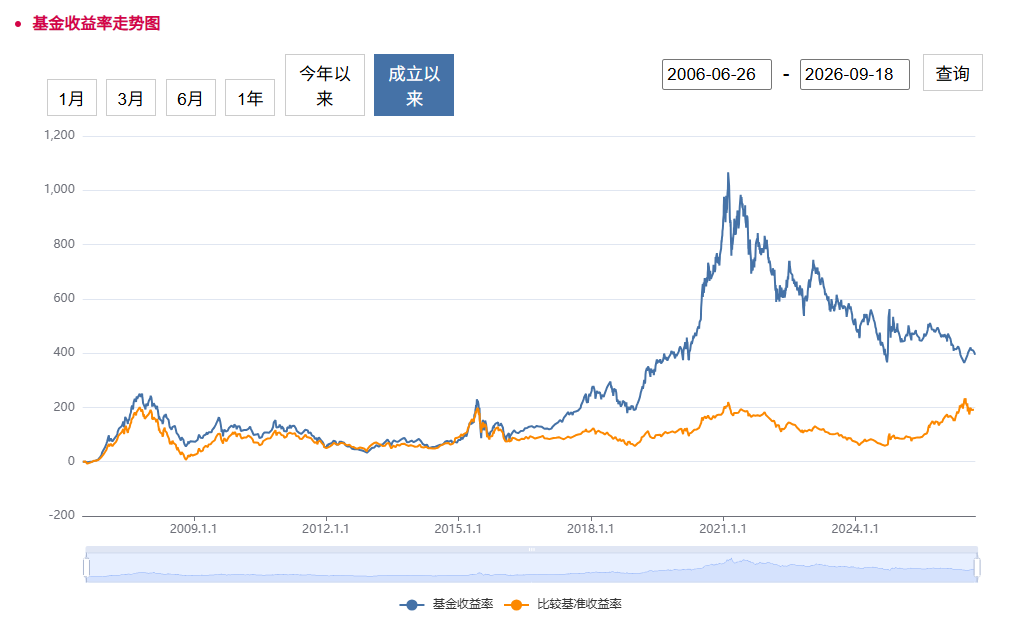Click the 2024.1.1 axis label
This screenshot has width=1036, height=628.
(855, 529)
